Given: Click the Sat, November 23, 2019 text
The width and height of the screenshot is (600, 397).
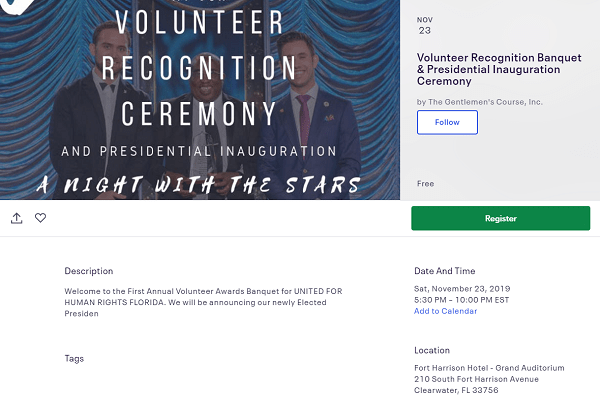Looking at the screenshot, I should pos(462,289).
